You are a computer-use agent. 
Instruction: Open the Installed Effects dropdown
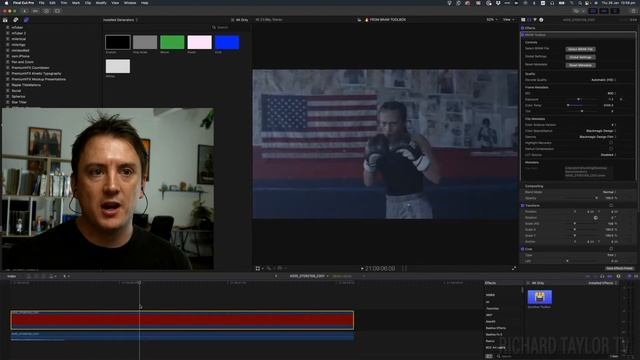coord(602,283)
